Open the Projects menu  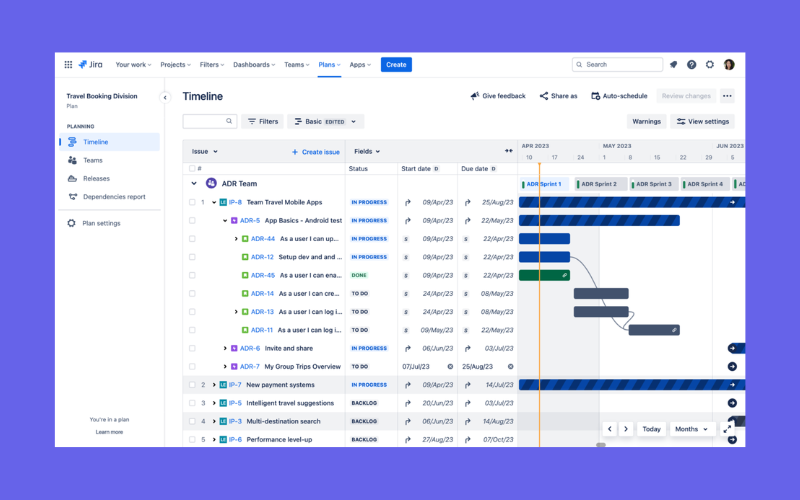176,65
